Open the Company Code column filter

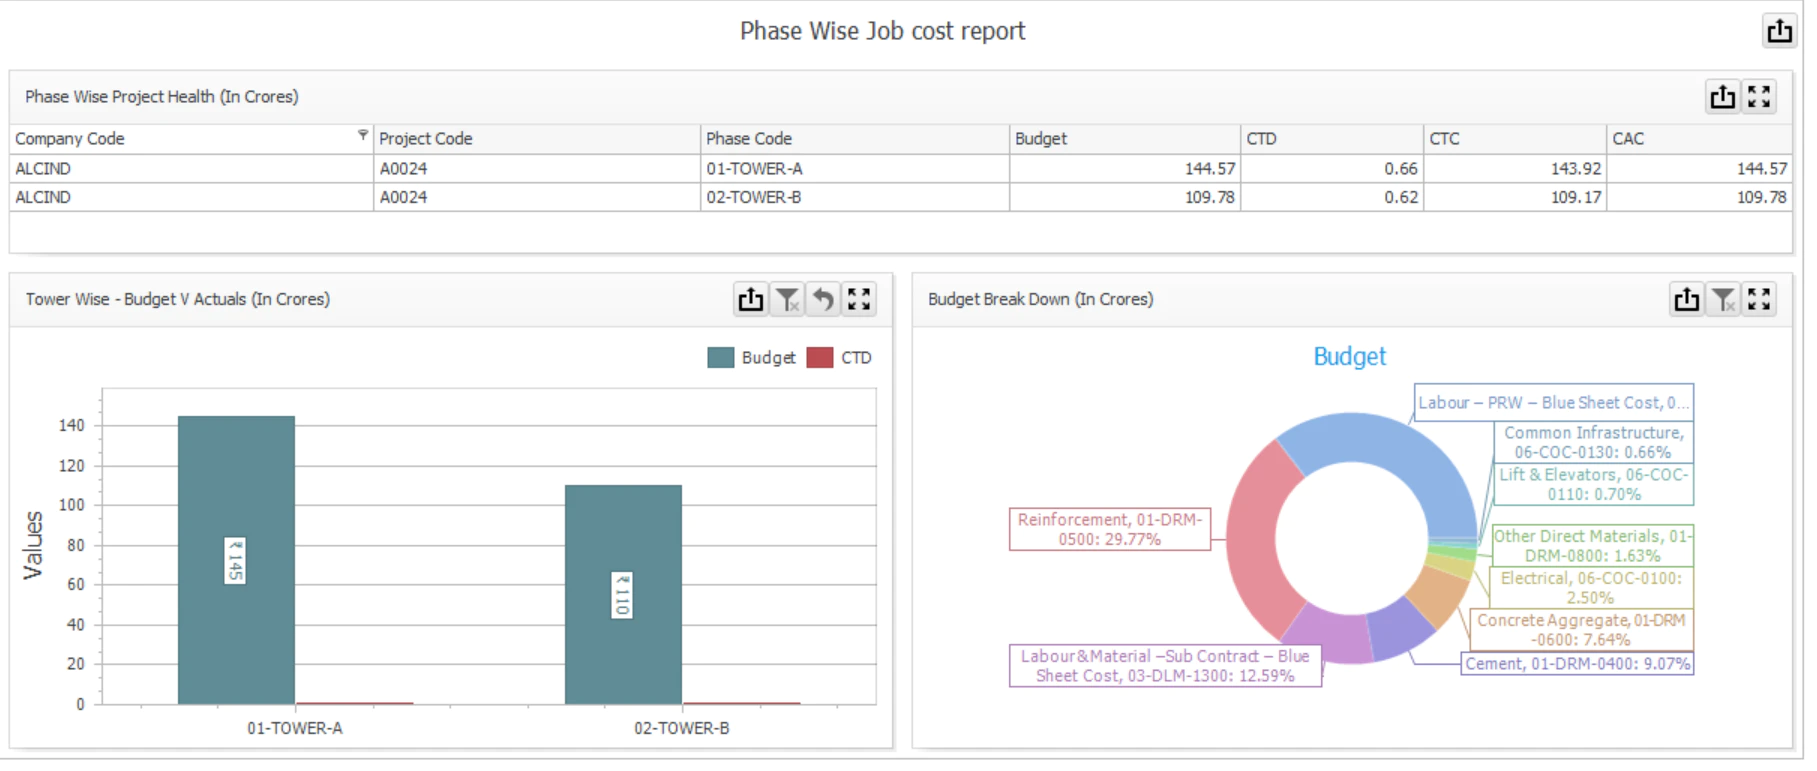[363, 135]
